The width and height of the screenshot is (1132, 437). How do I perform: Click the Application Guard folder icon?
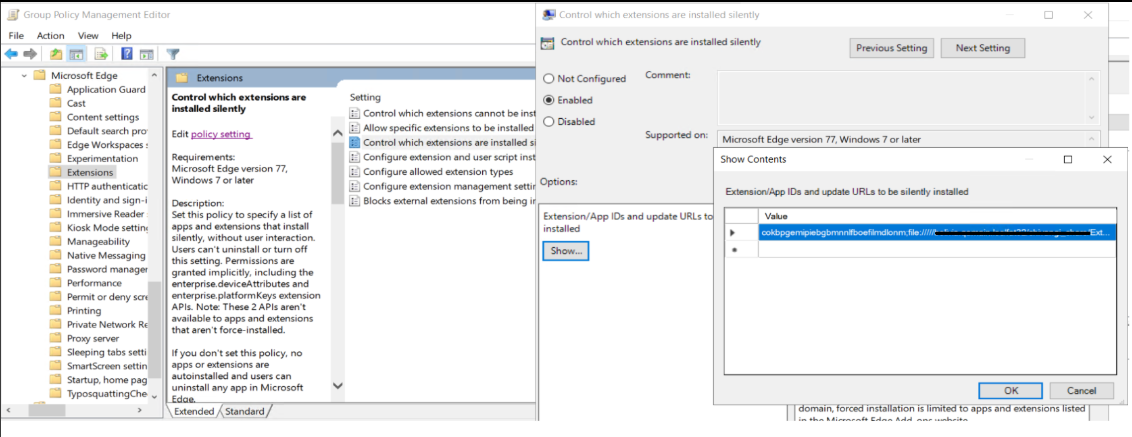55,90
